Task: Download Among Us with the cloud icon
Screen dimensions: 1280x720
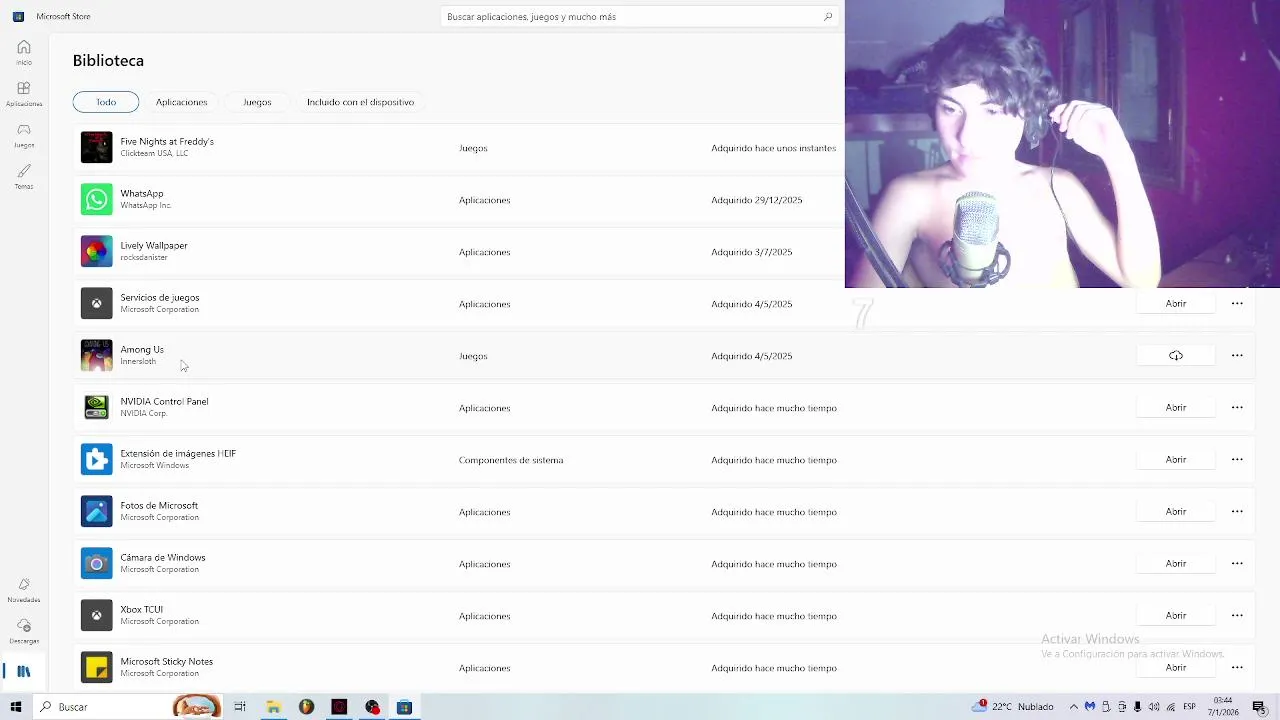Action: click(x=1176, y=355)
